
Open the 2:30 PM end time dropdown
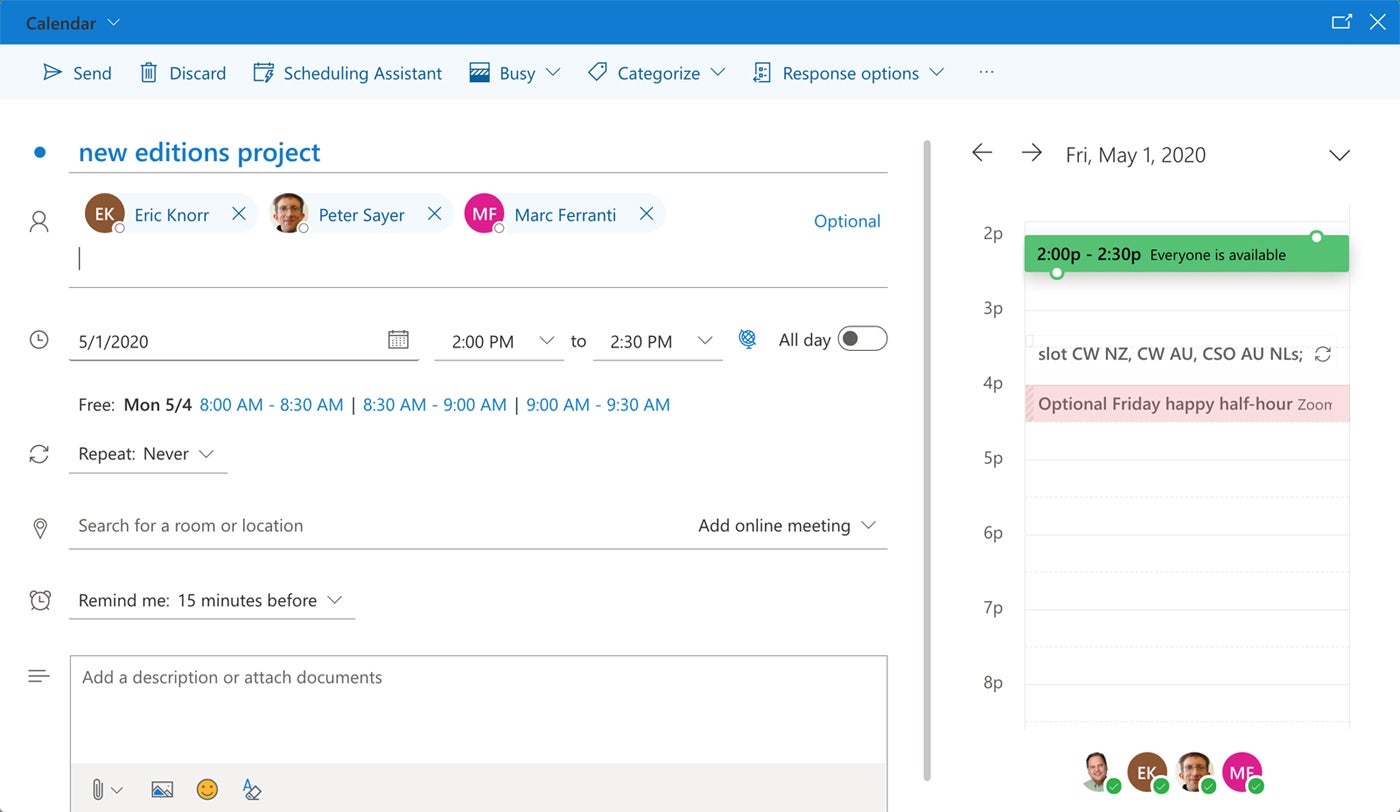pos(657,341)
